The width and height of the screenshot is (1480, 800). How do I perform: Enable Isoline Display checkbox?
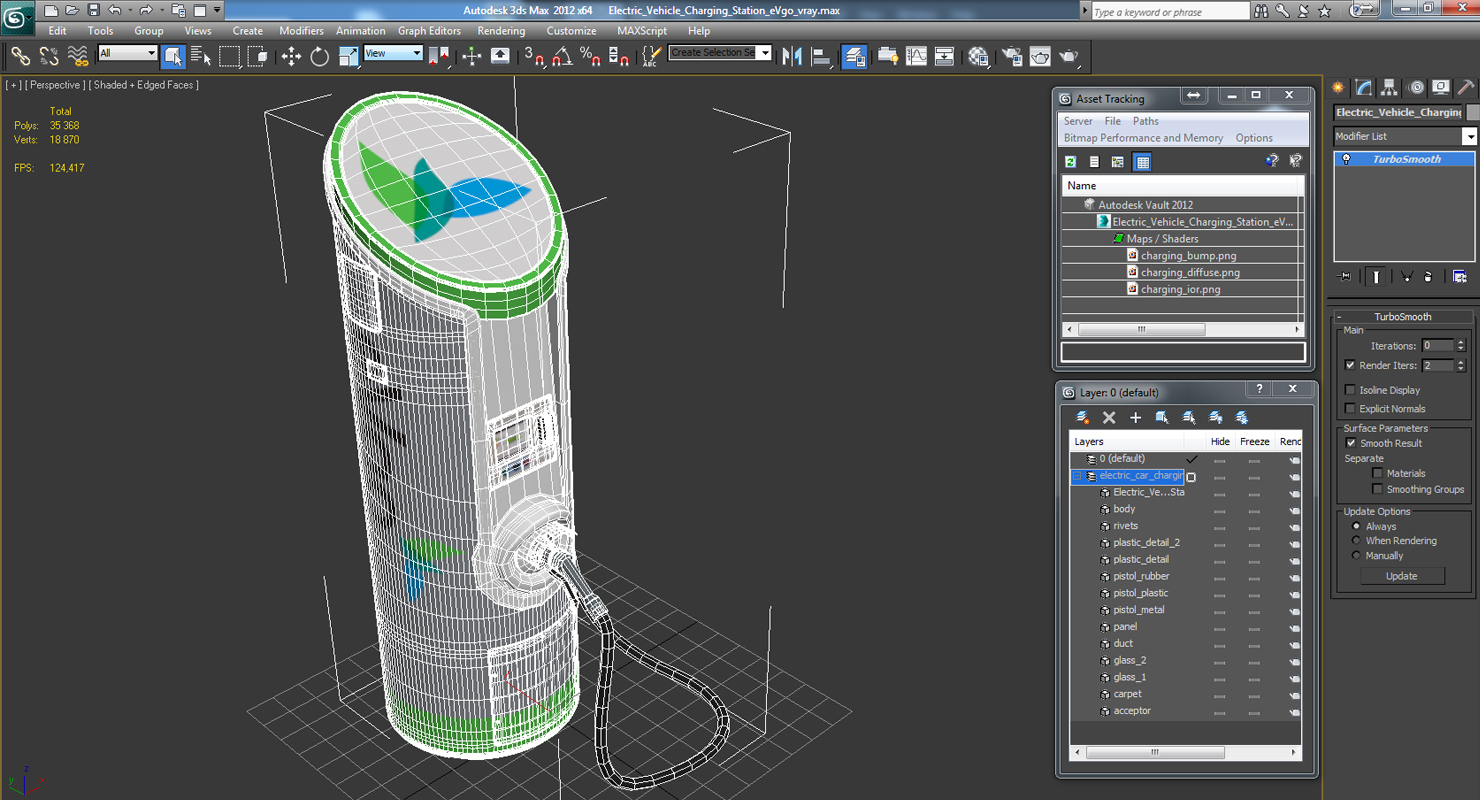[1350, 390]
